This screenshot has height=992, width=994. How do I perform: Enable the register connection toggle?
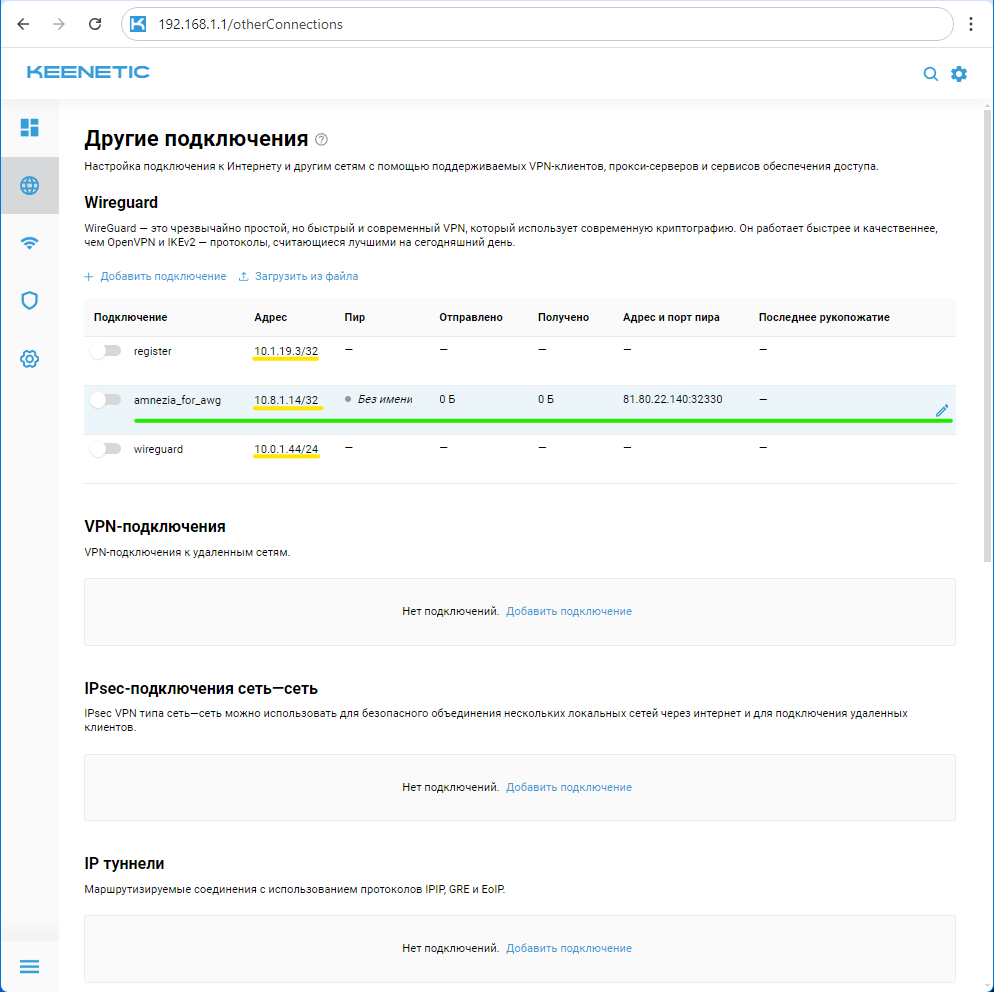(105, 351)
